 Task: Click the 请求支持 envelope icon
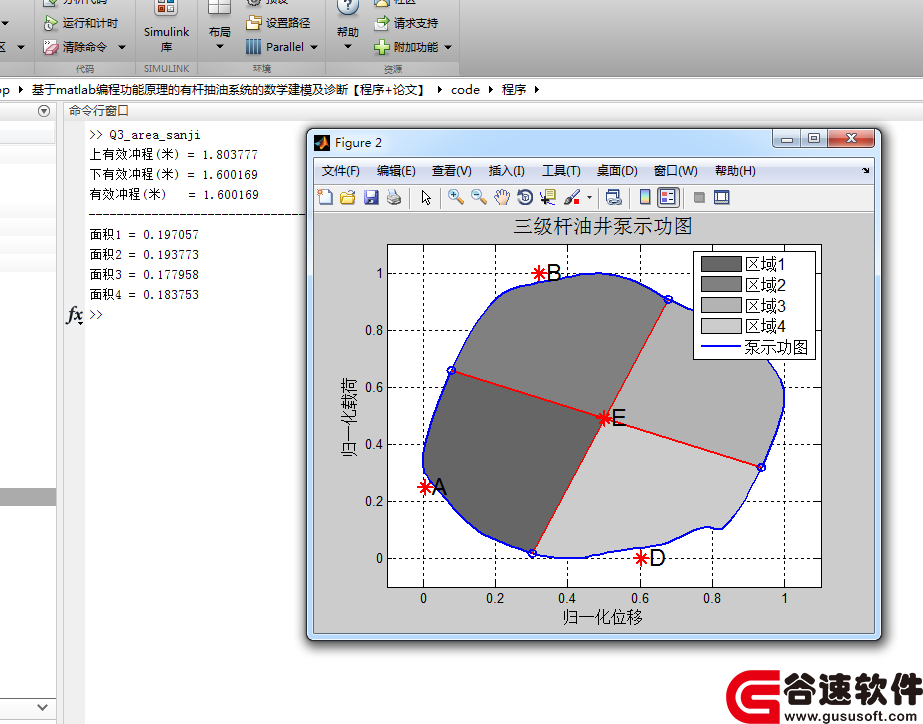(x=381, y=23)
